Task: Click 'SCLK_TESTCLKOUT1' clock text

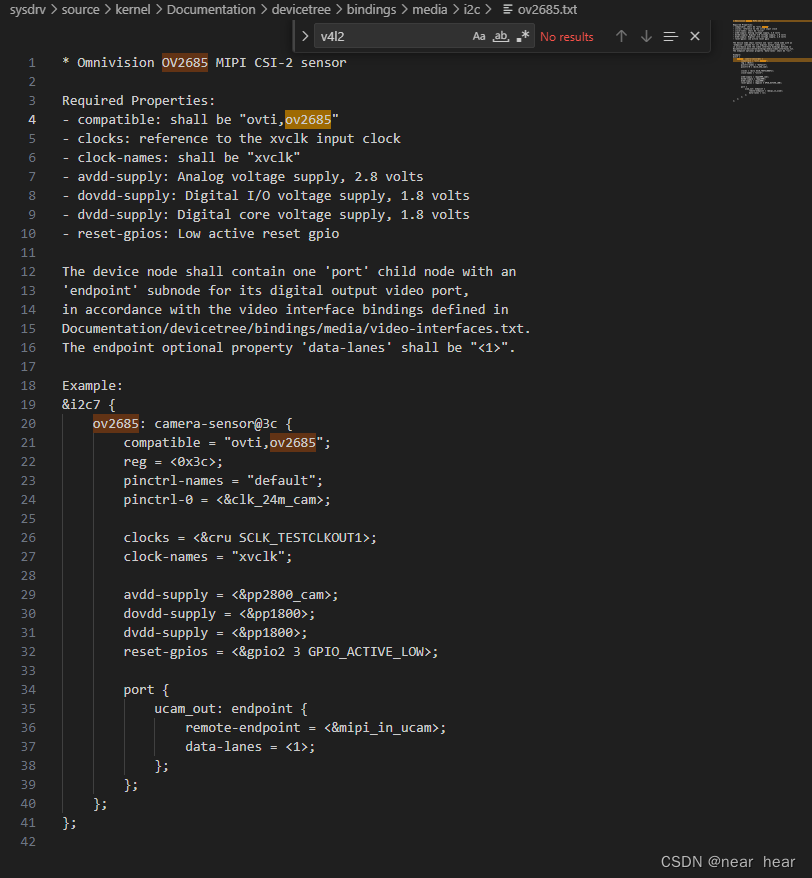Action: pos(301,538)
